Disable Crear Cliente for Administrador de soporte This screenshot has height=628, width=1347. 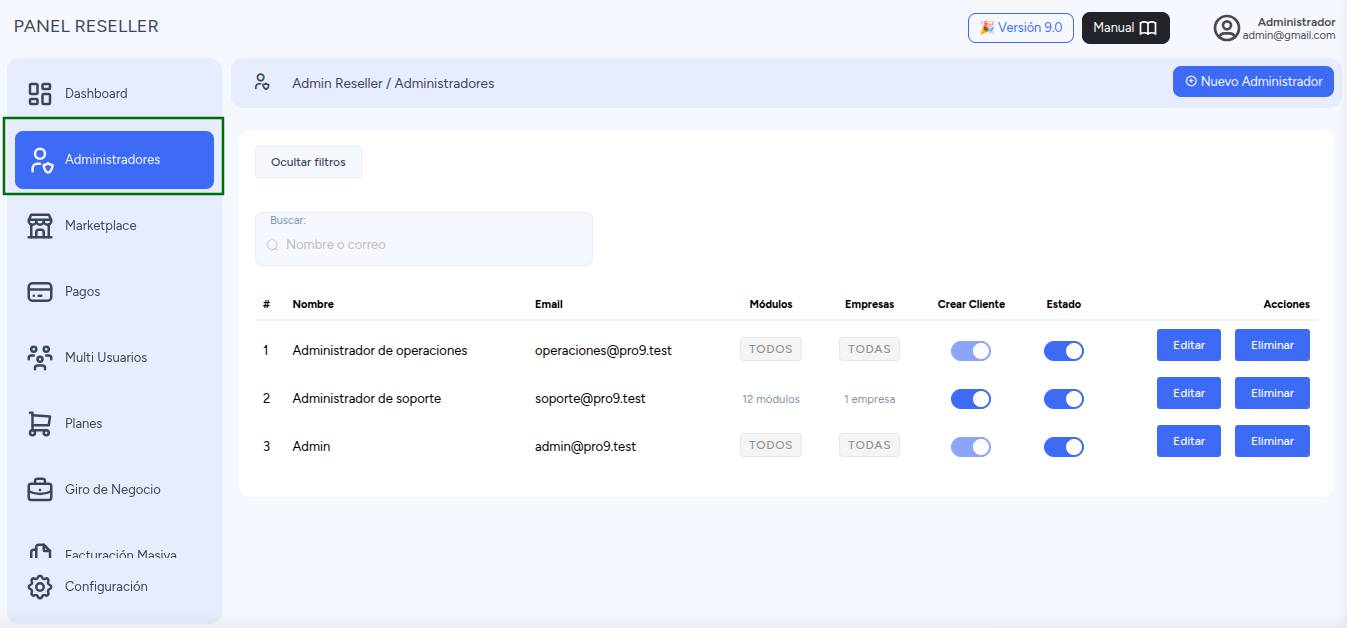click(971, 399)
